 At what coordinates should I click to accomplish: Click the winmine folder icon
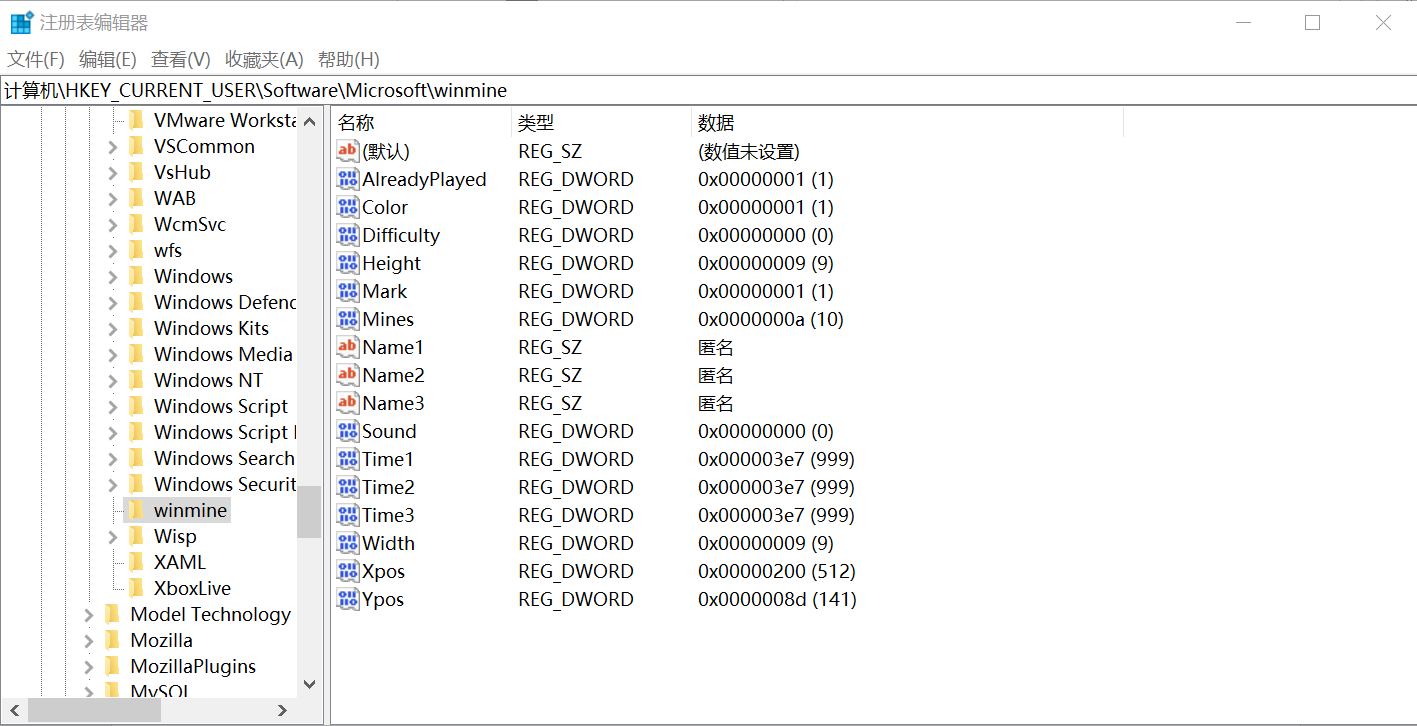(x=136, y=510)
